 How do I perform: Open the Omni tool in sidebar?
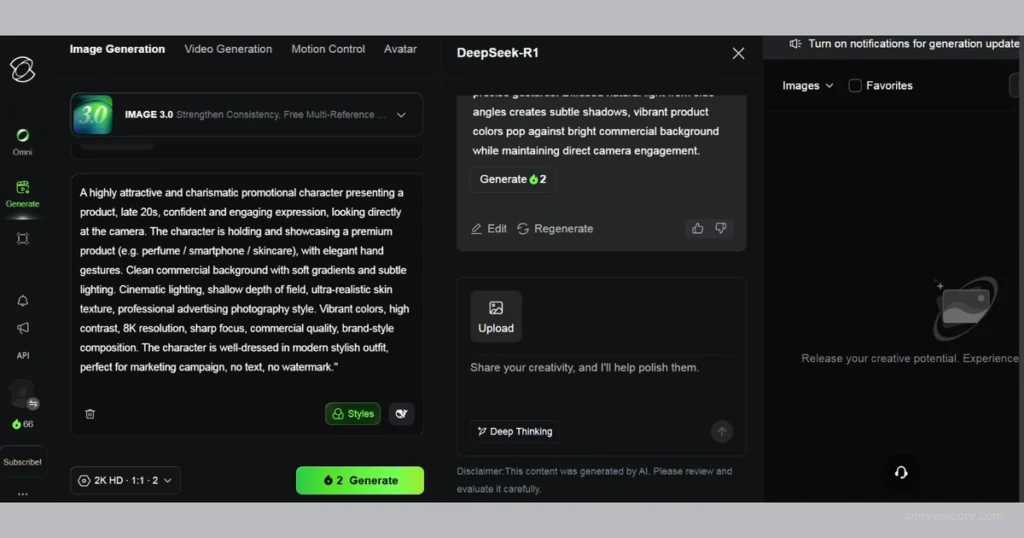pyautogui.click(x=22, y=137)
